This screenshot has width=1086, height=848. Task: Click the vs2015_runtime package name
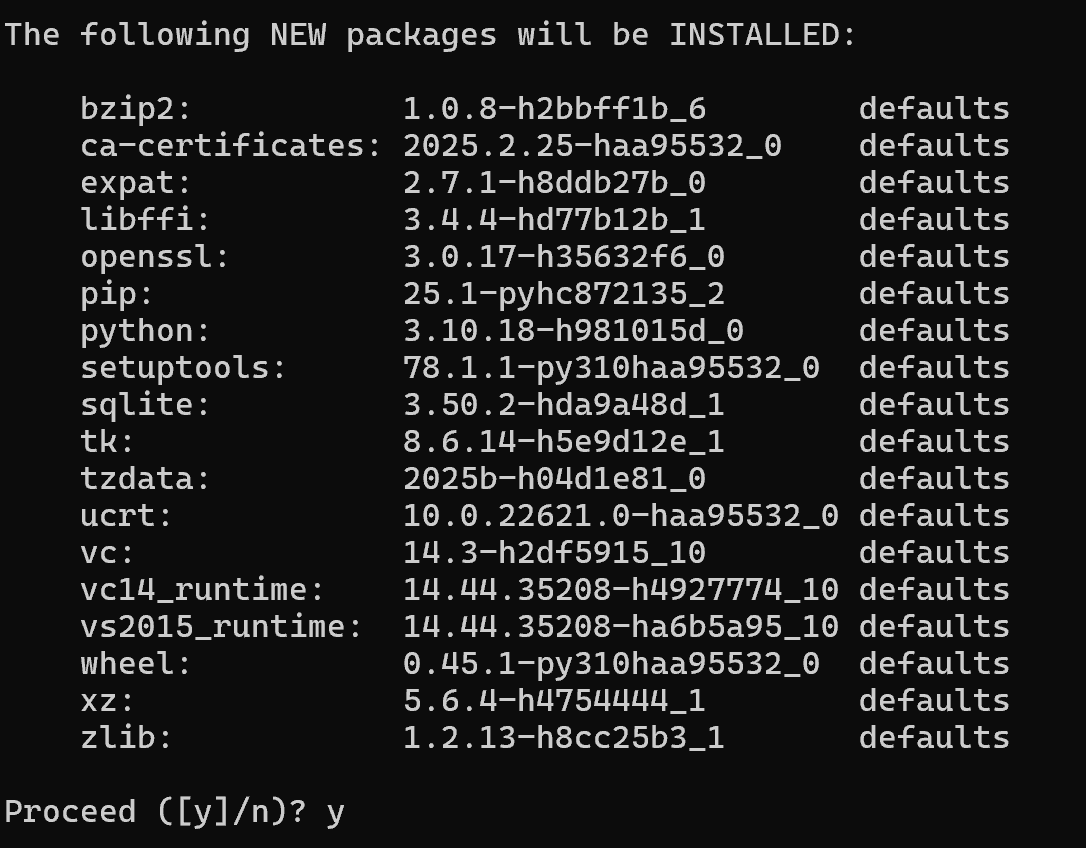pos(221,627)
